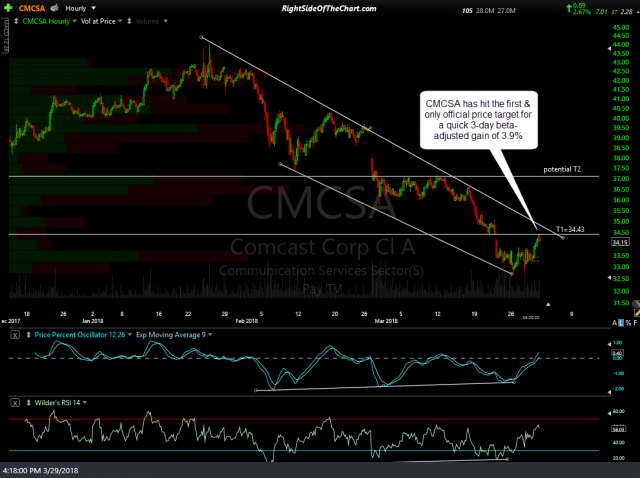Click the move handle beside CMCSA Hourly
Image resolution: width=640 pixels, height=478 pixels.
coord(16,21)
